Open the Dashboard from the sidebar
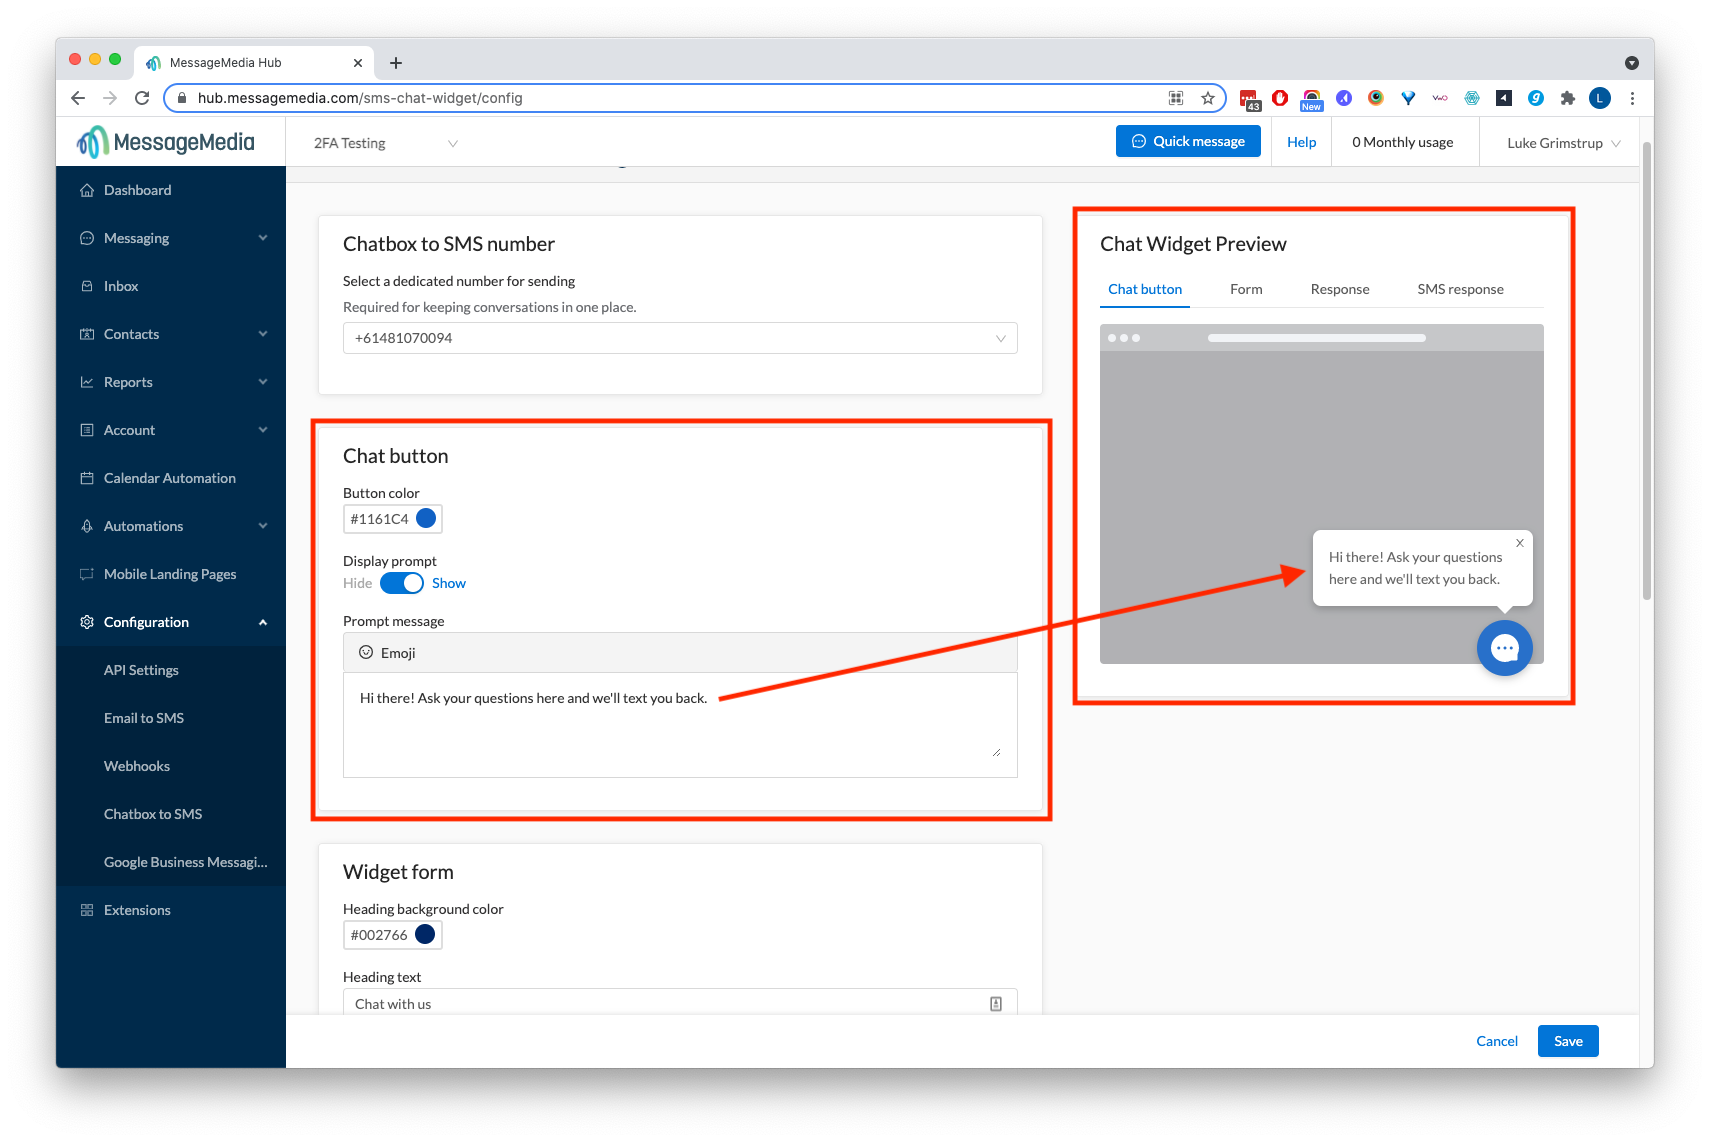1710x1142 pixels. click(137, 189)
